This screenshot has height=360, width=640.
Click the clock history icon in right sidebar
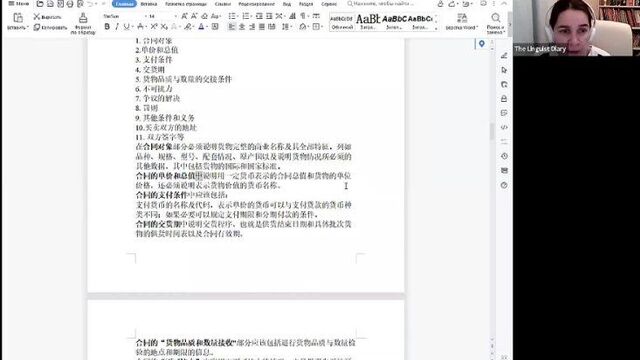pos(504,156)
